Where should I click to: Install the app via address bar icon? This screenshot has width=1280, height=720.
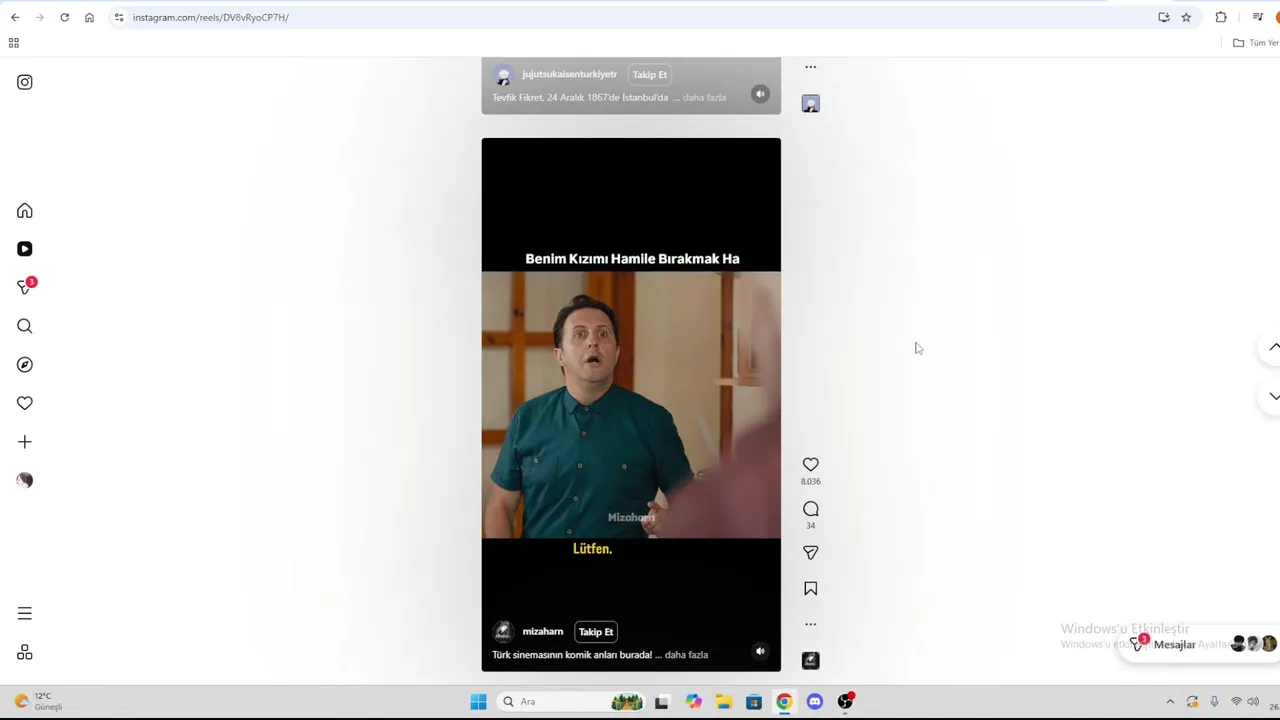coord(1164,17)
